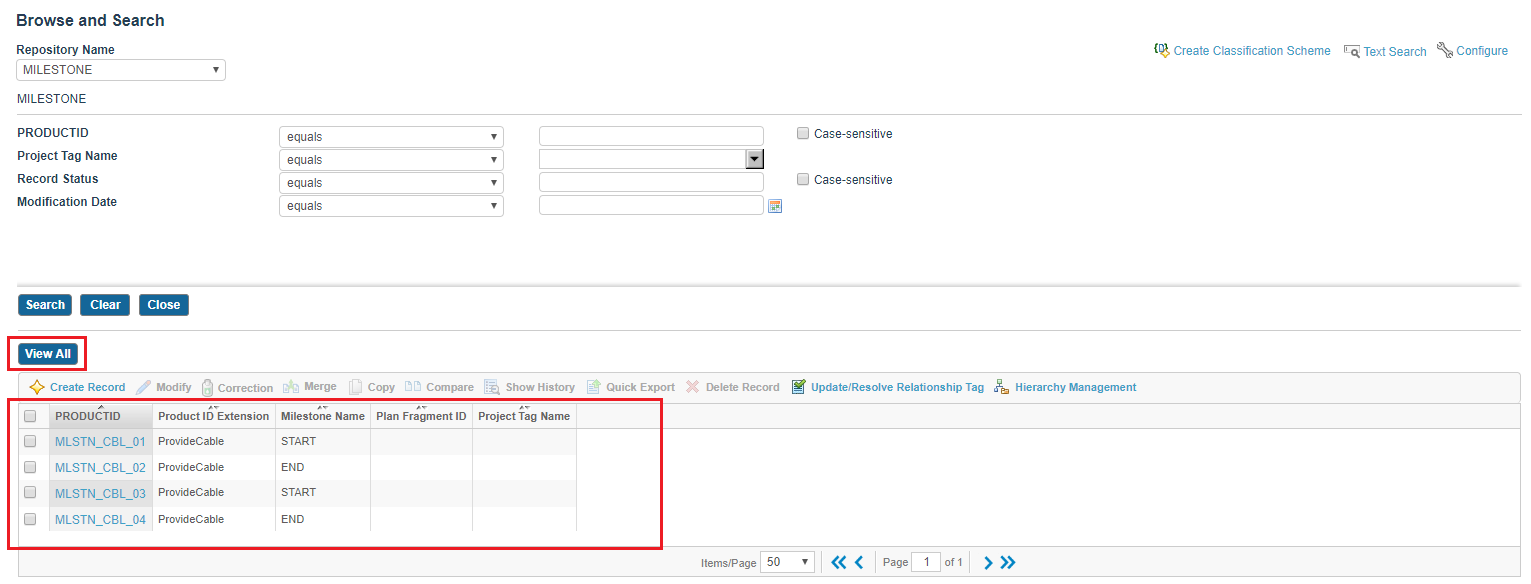Click the Quick Export icon
The image size is (1531, 584).
coord(593,387)
